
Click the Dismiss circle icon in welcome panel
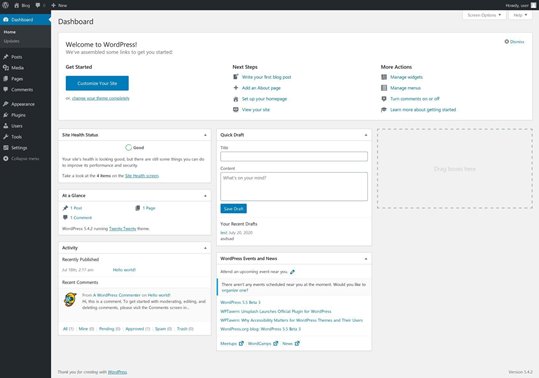(x=506, y=42)
